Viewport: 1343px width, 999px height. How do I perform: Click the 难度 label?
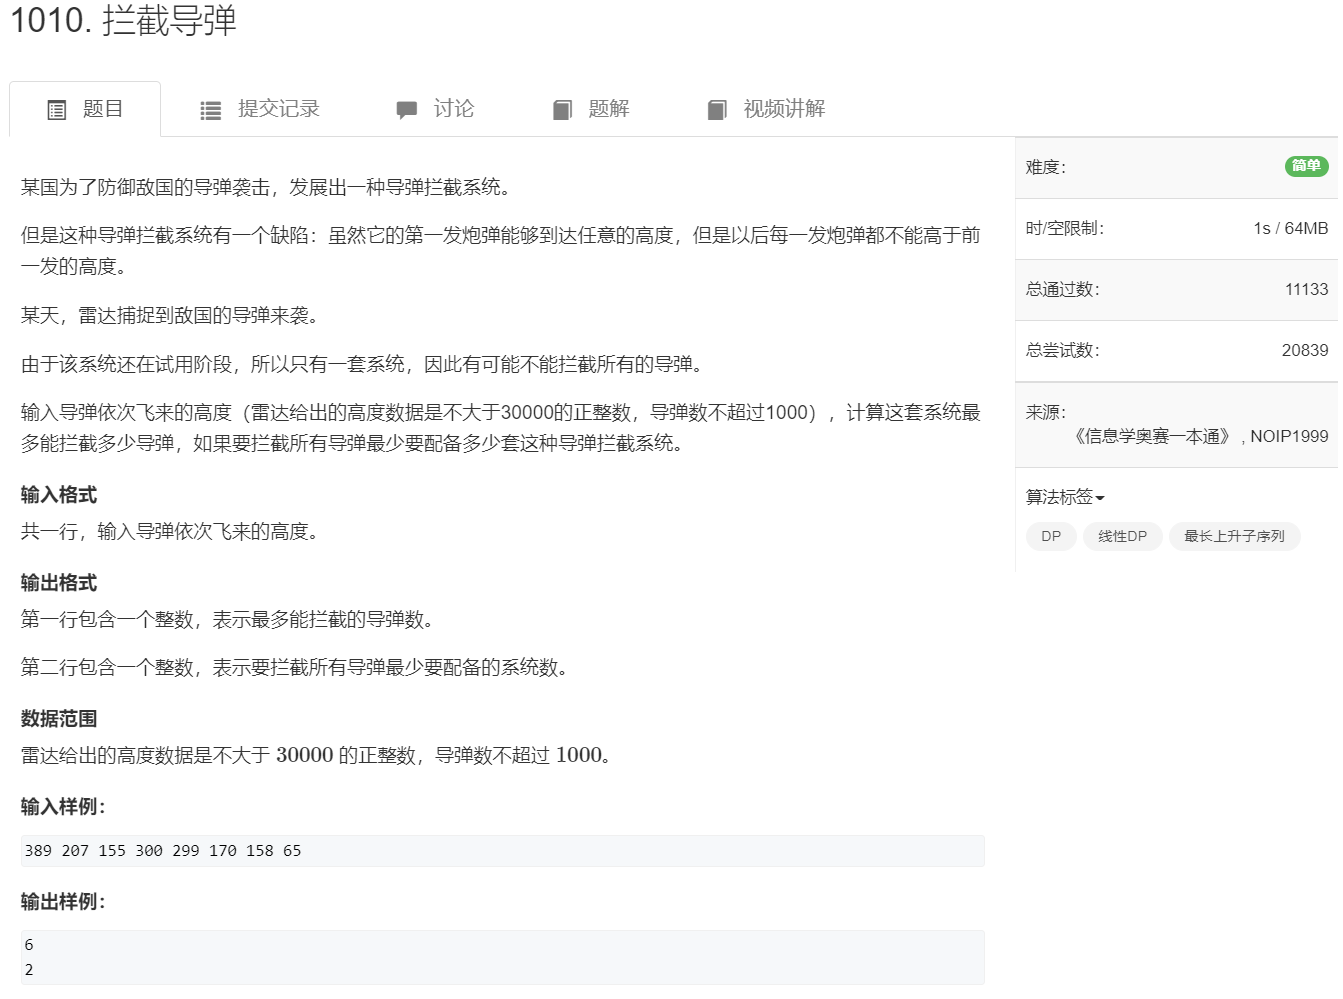(1046, 167)
